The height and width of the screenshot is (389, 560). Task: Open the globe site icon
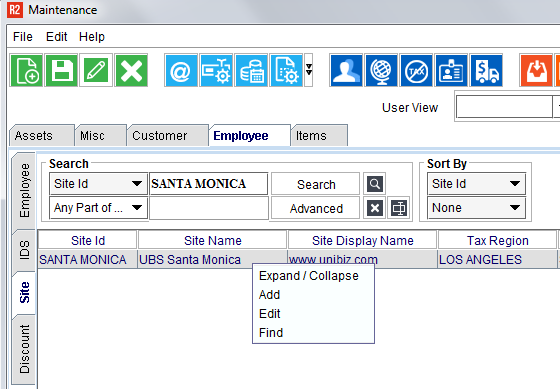click(381, 70)
